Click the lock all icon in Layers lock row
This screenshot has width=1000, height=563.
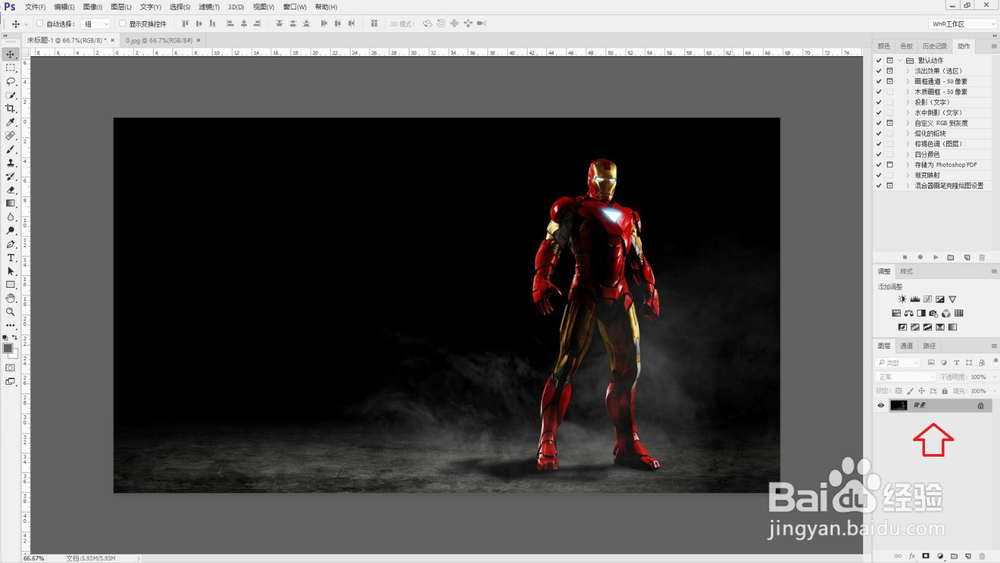tap(945, 391)
